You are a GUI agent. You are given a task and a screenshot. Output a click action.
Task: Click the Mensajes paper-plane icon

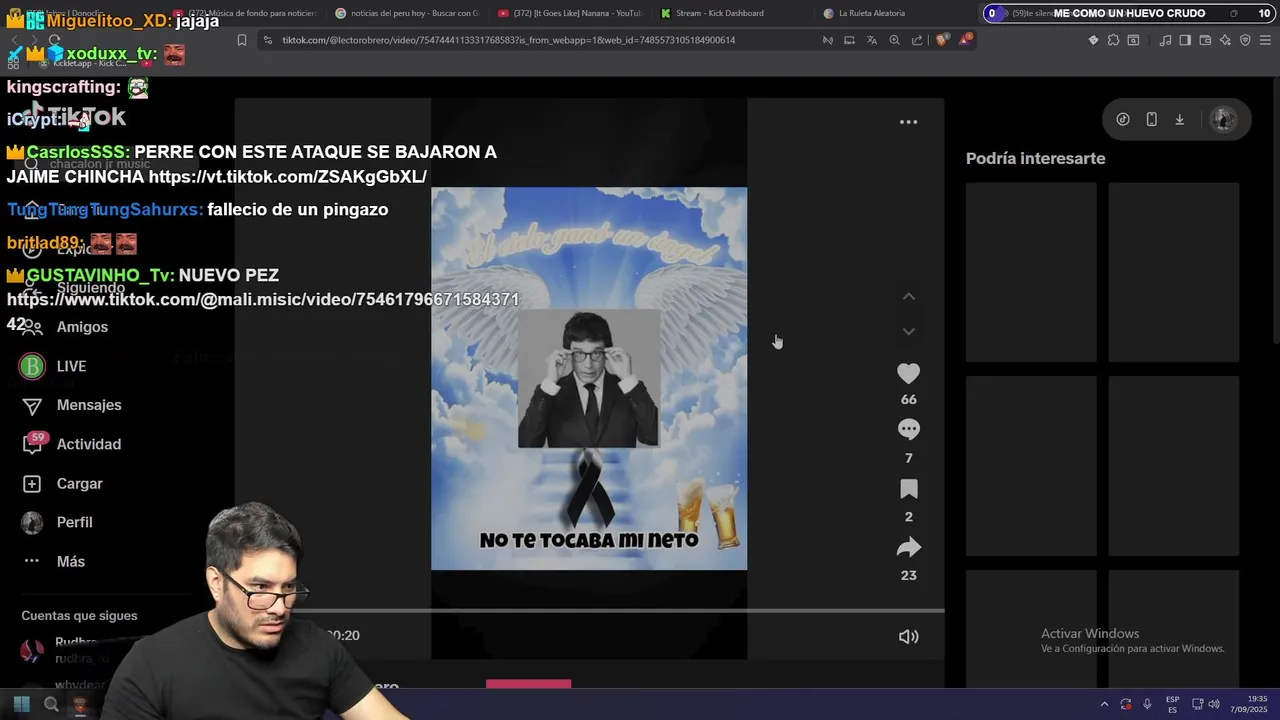click(32, 405)
